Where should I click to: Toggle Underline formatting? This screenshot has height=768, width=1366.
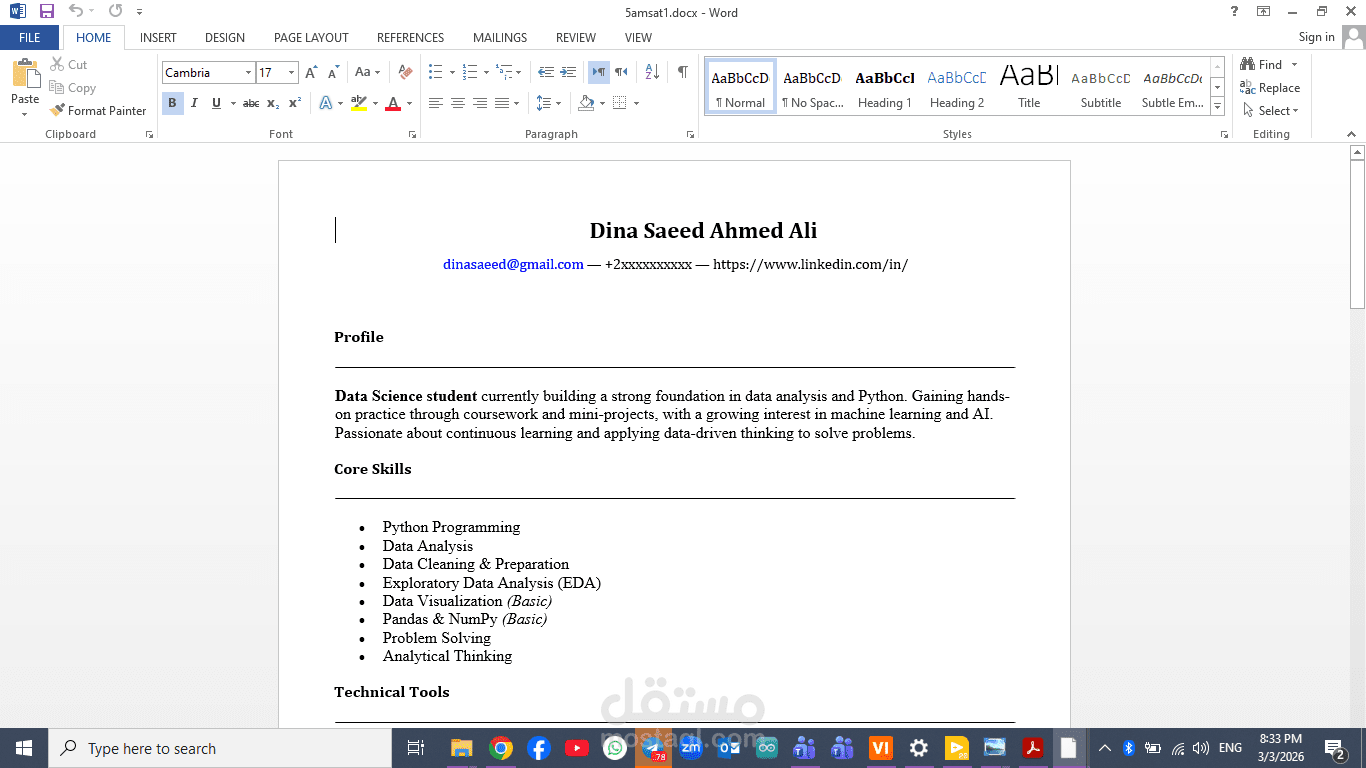pyautogui.click(x=216, y=103)
